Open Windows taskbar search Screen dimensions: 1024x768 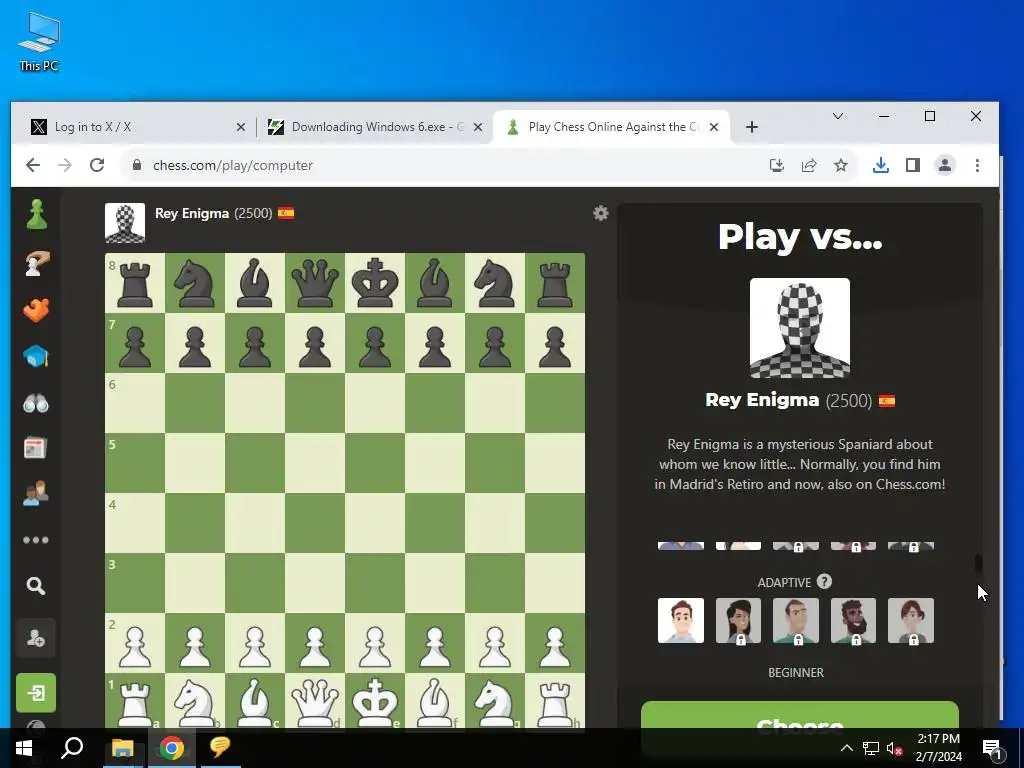pyautogui.click(x=72, y=748)
